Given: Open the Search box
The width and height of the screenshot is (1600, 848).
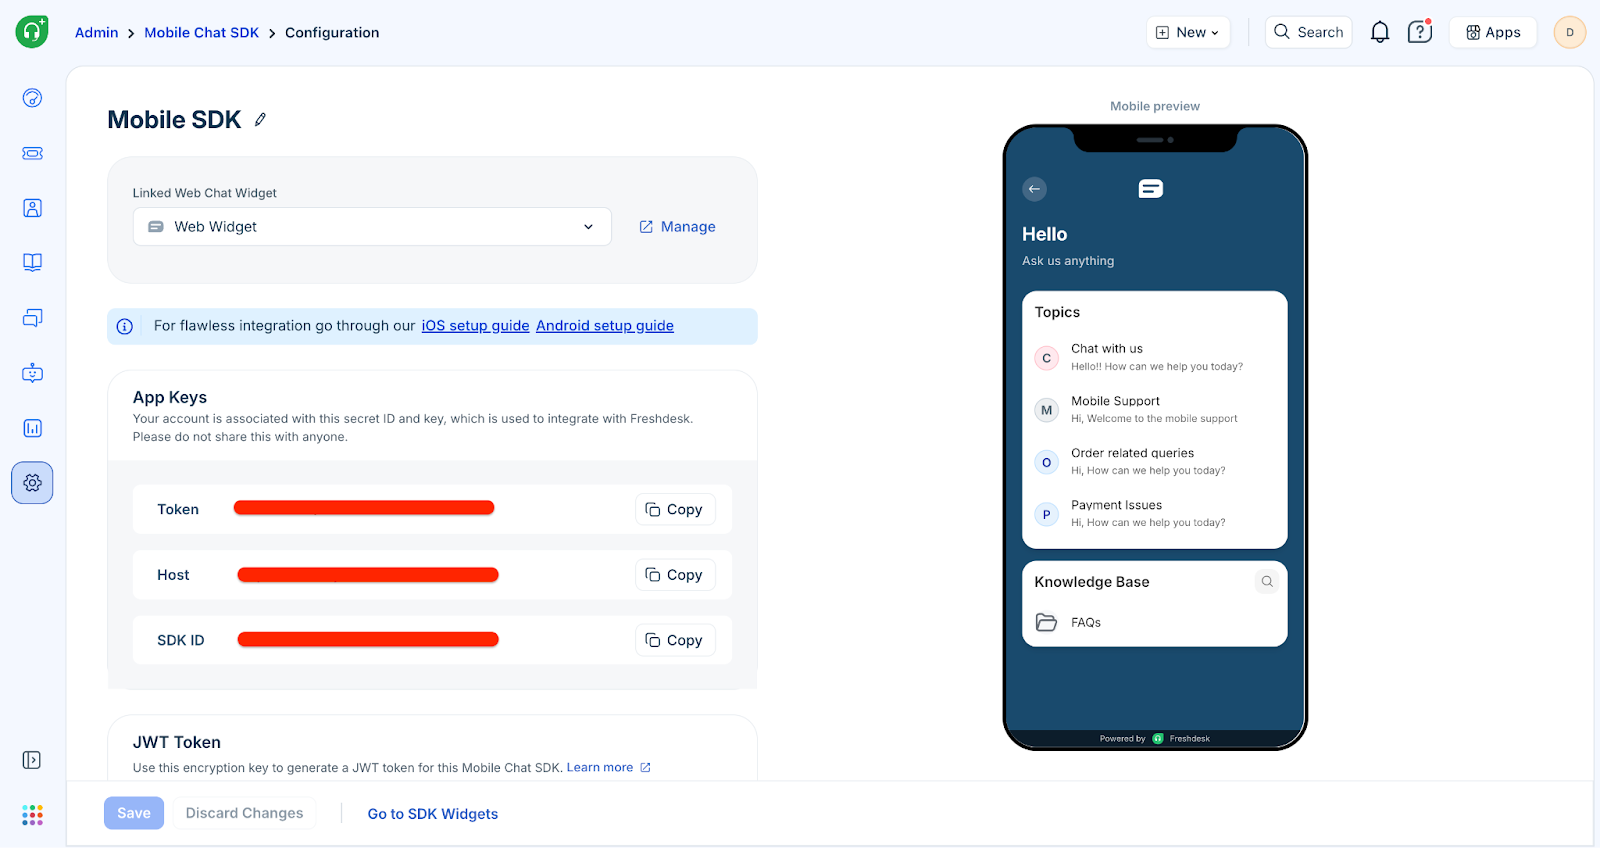Looking at the screenshot, I should (1308, 32).
